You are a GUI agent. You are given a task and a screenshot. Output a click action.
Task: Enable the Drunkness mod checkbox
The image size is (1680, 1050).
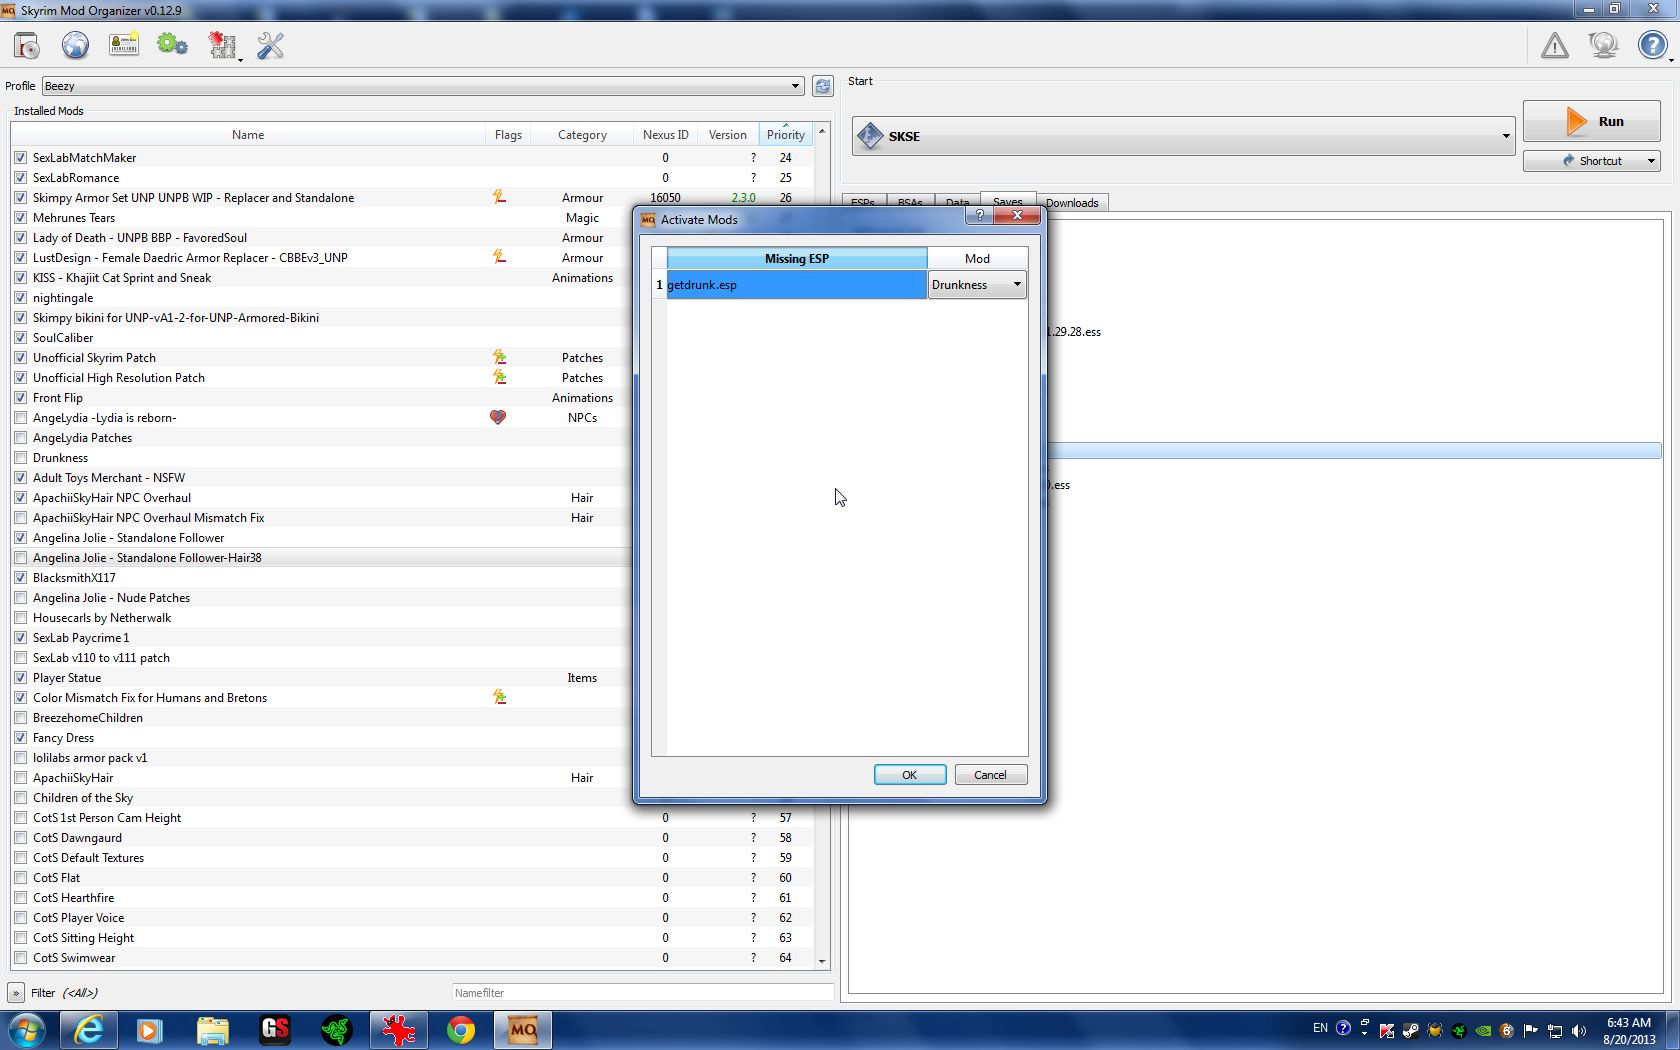click(21, 458)
